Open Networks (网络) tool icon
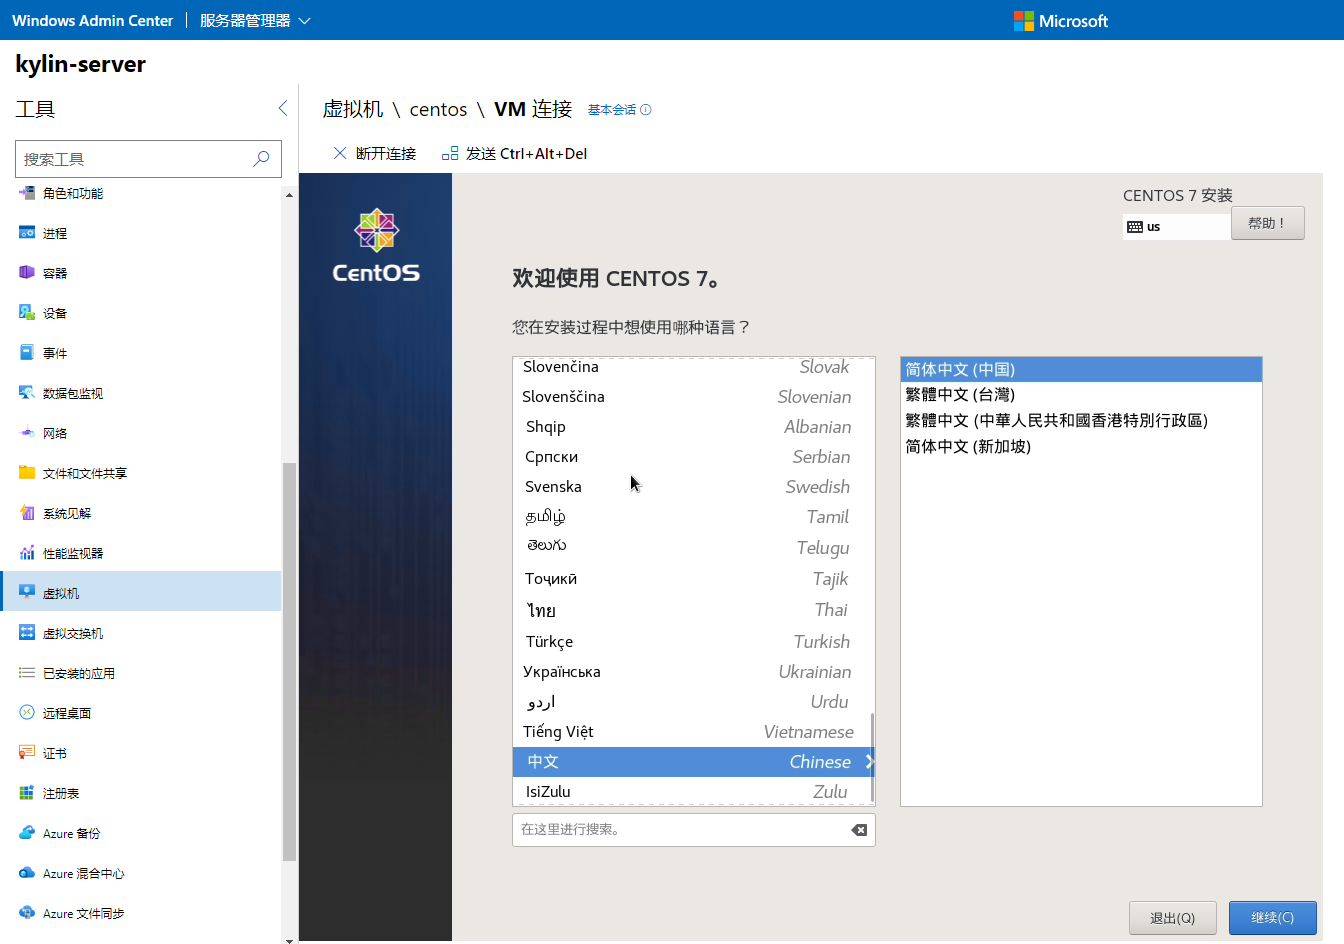This screenshot has height=944, width=1344. (x=27, y=433)
